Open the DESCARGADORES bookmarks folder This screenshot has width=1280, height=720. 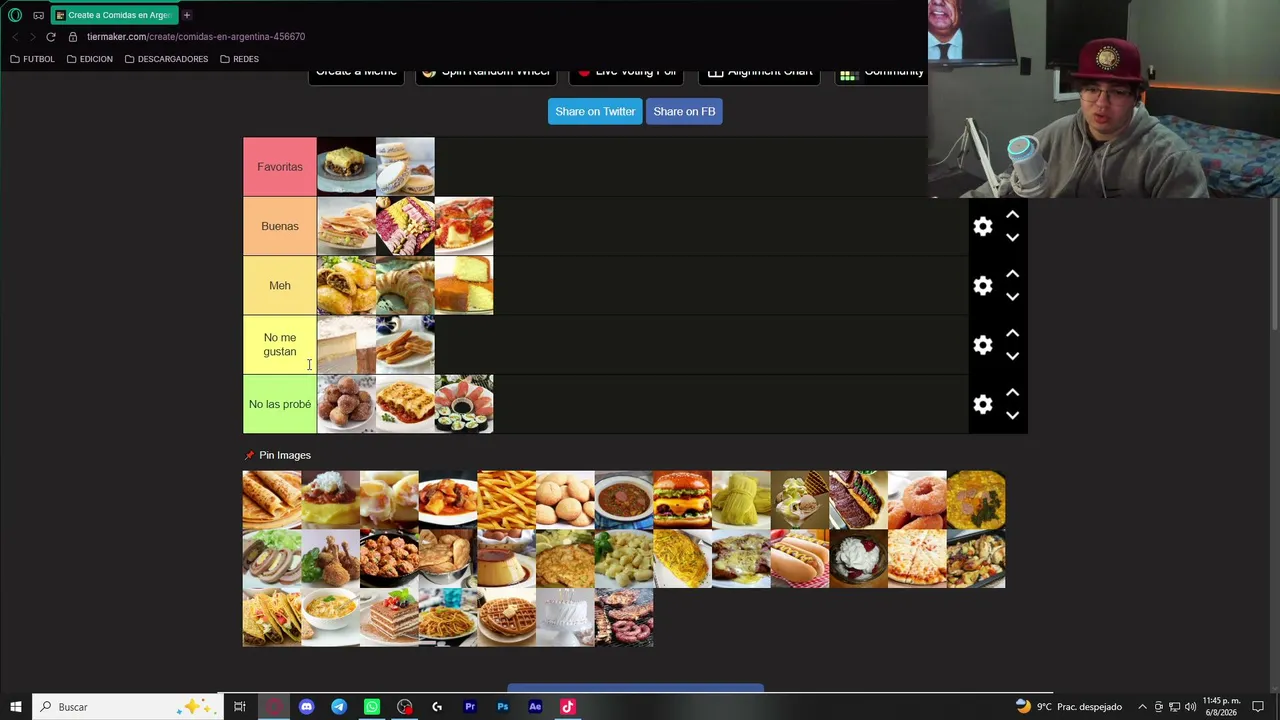(x=167, y=59)
